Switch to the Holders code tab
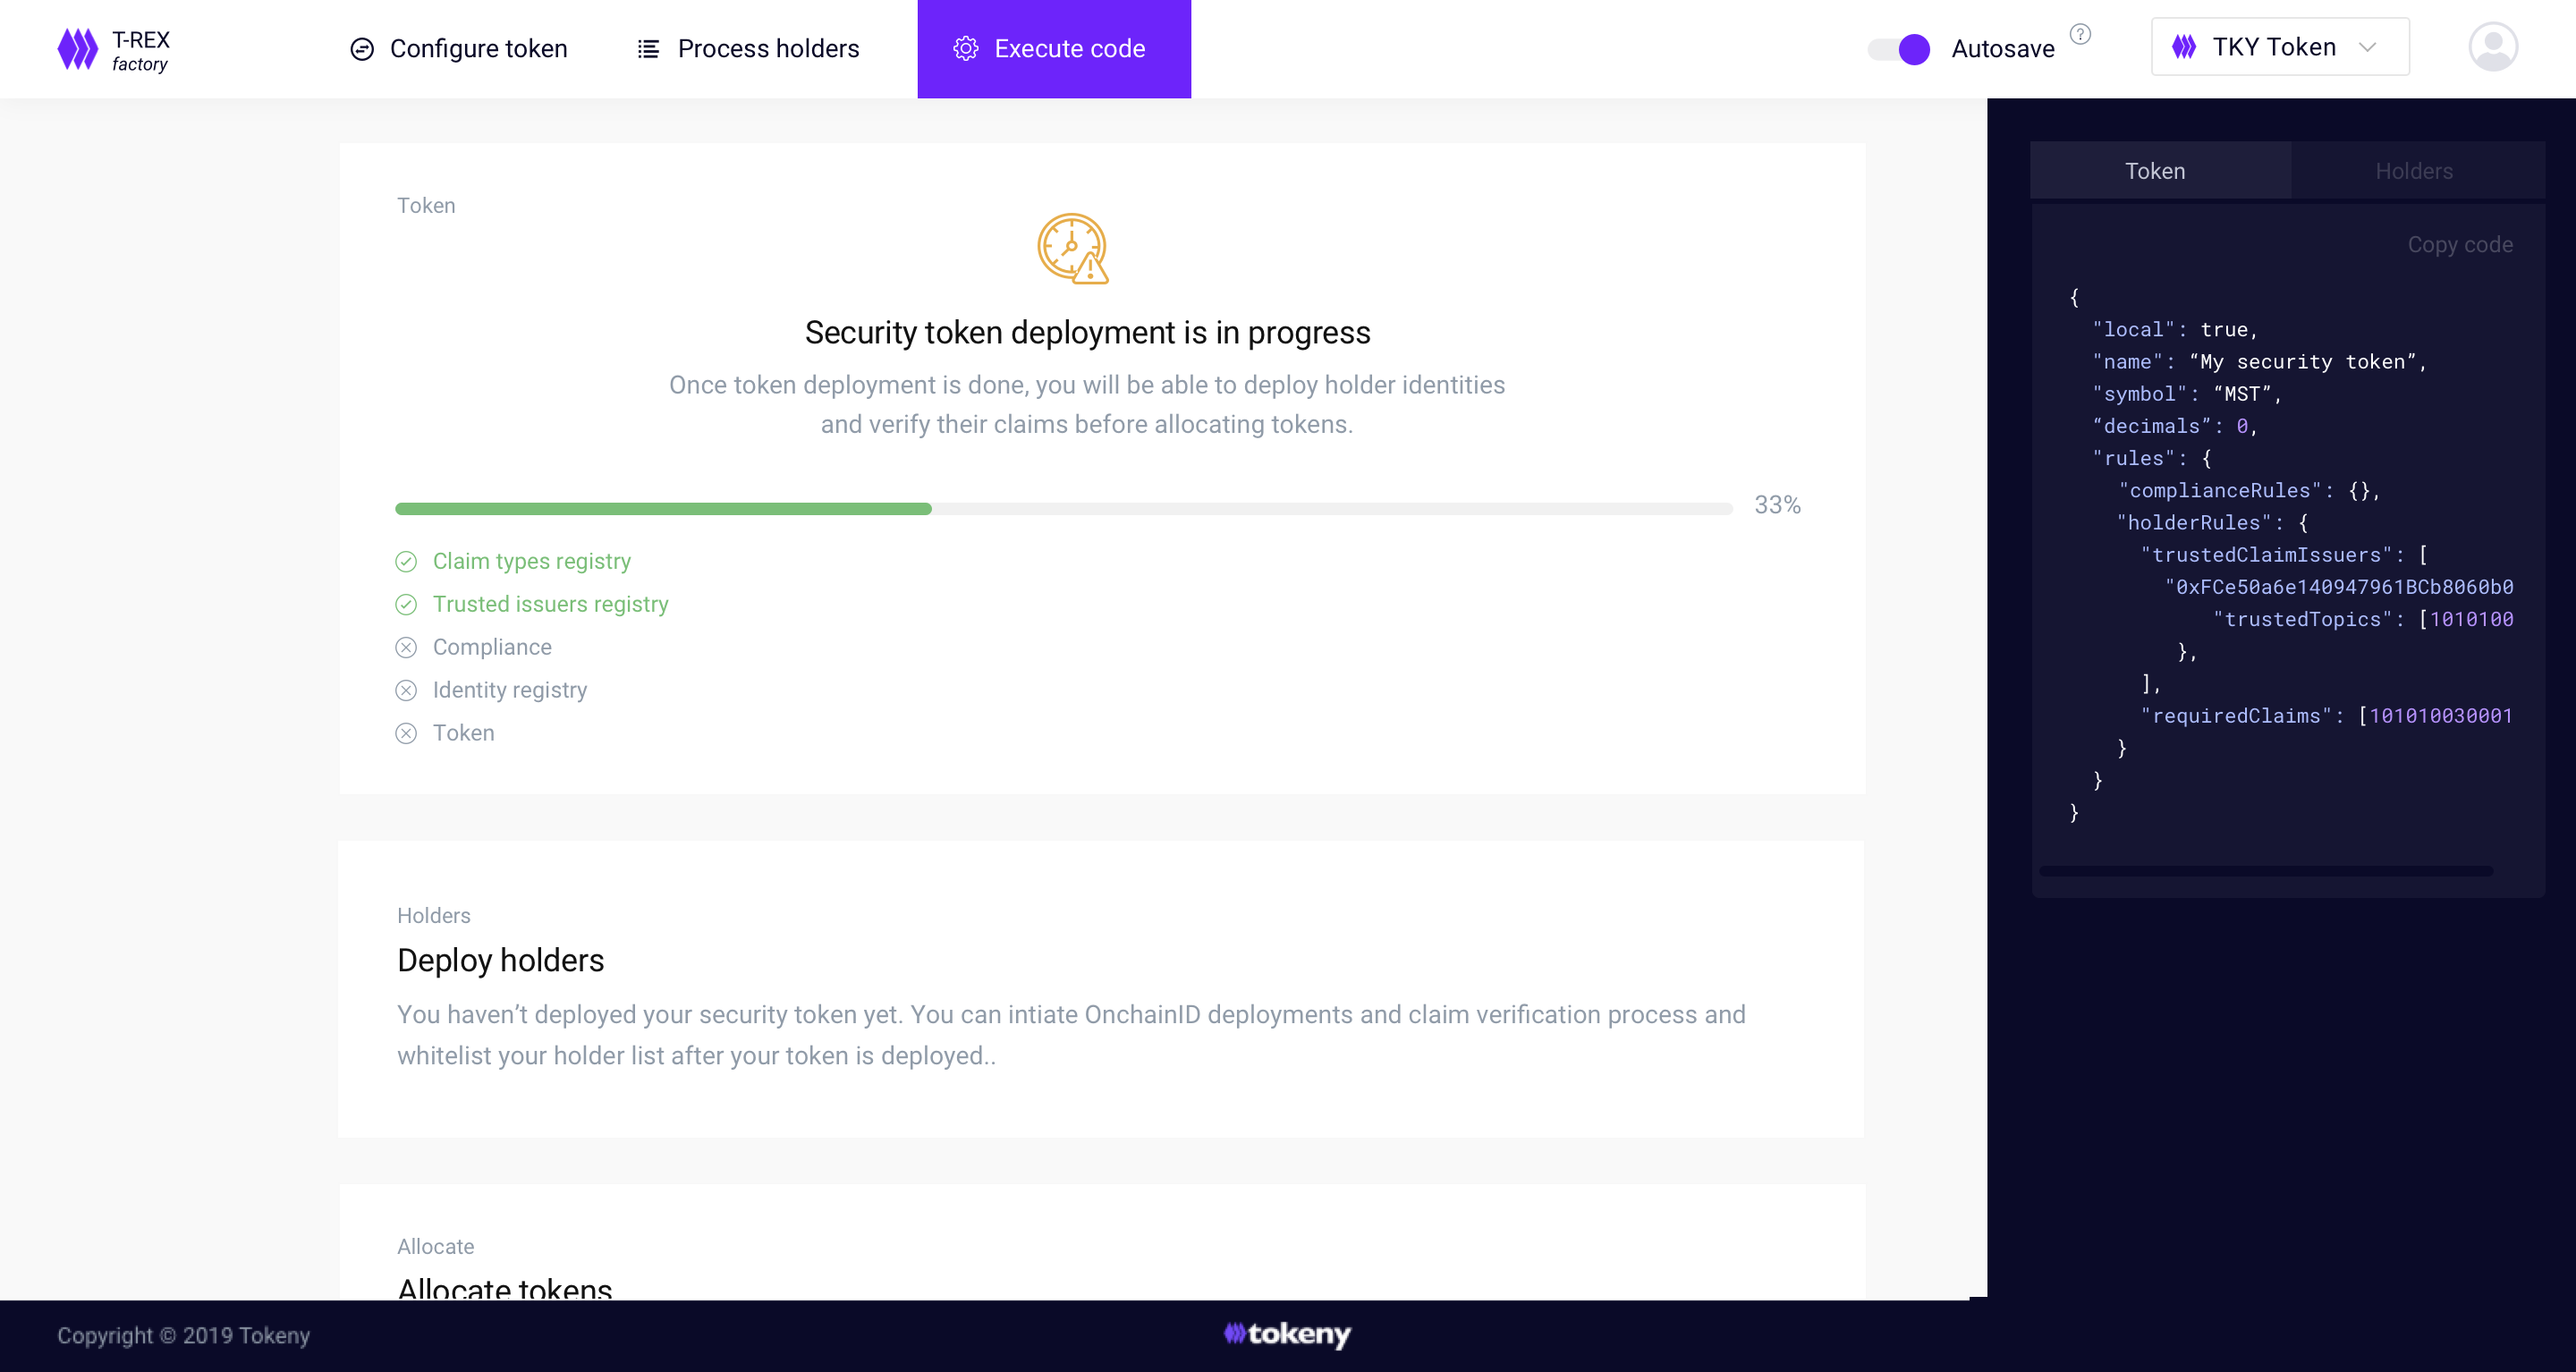 2414,171
